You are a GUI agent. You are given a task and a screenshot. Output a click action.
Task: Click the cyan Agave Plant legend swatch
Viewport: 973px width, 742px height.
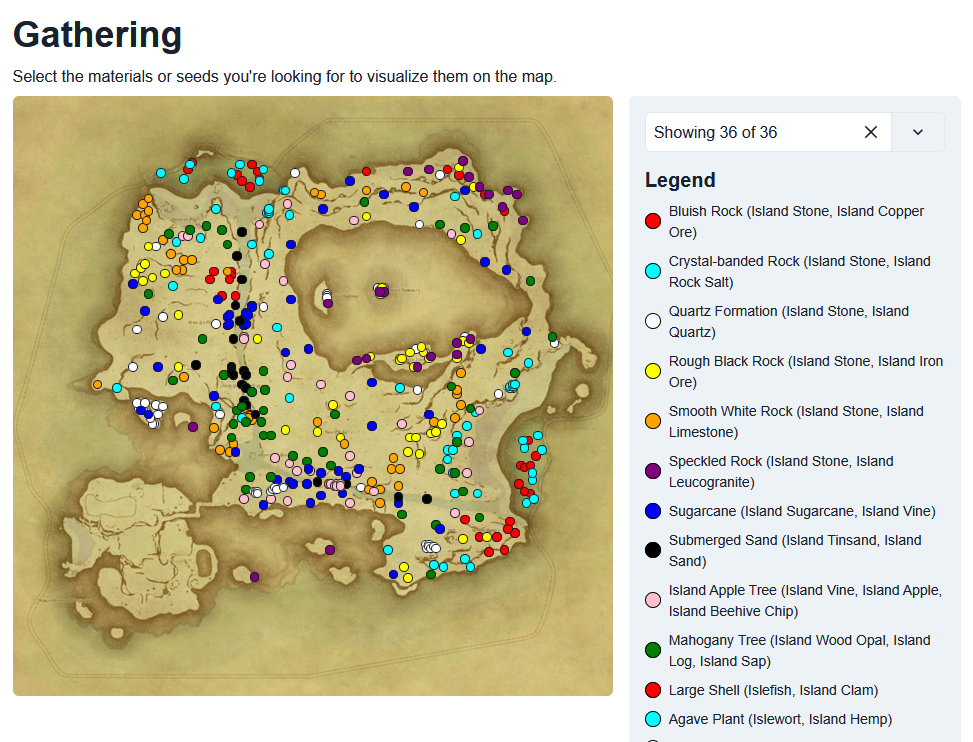click(653, 719)
